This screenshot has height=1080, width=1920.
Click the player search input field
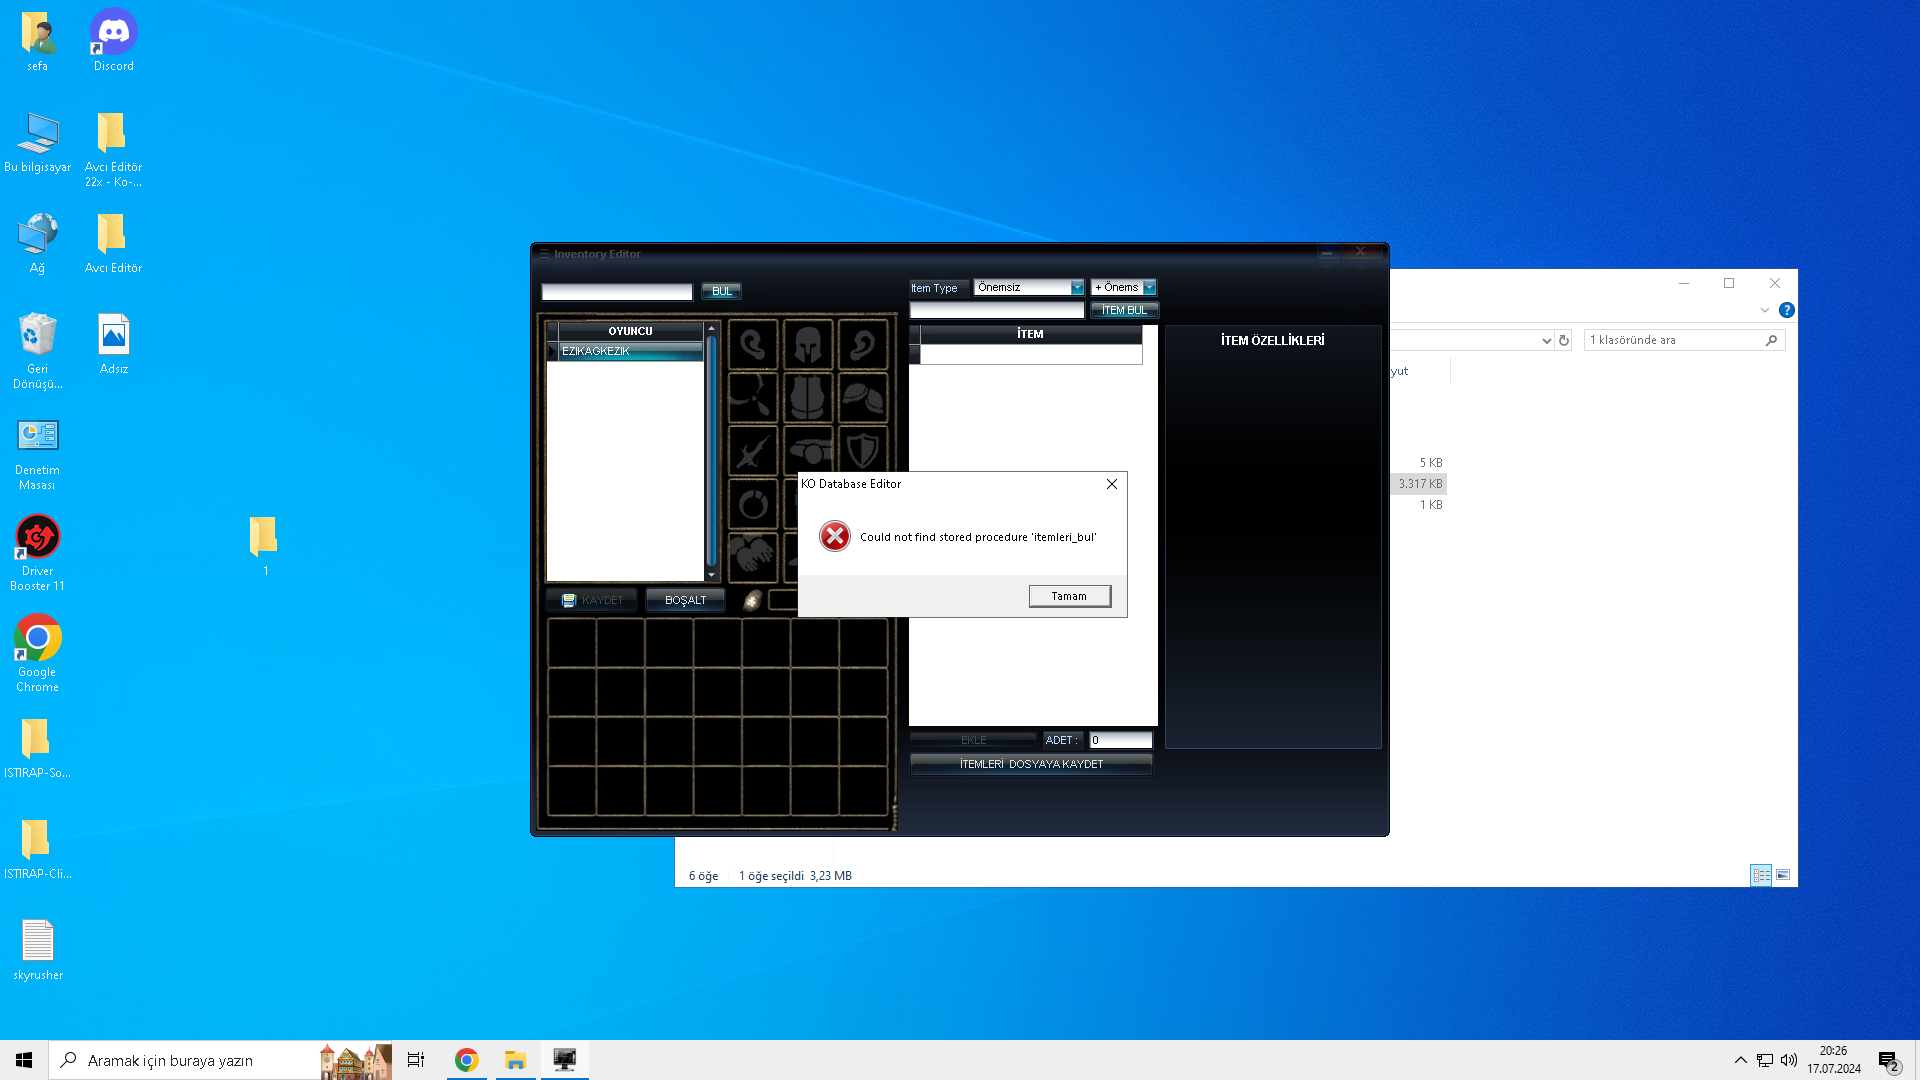pos(617,291)
